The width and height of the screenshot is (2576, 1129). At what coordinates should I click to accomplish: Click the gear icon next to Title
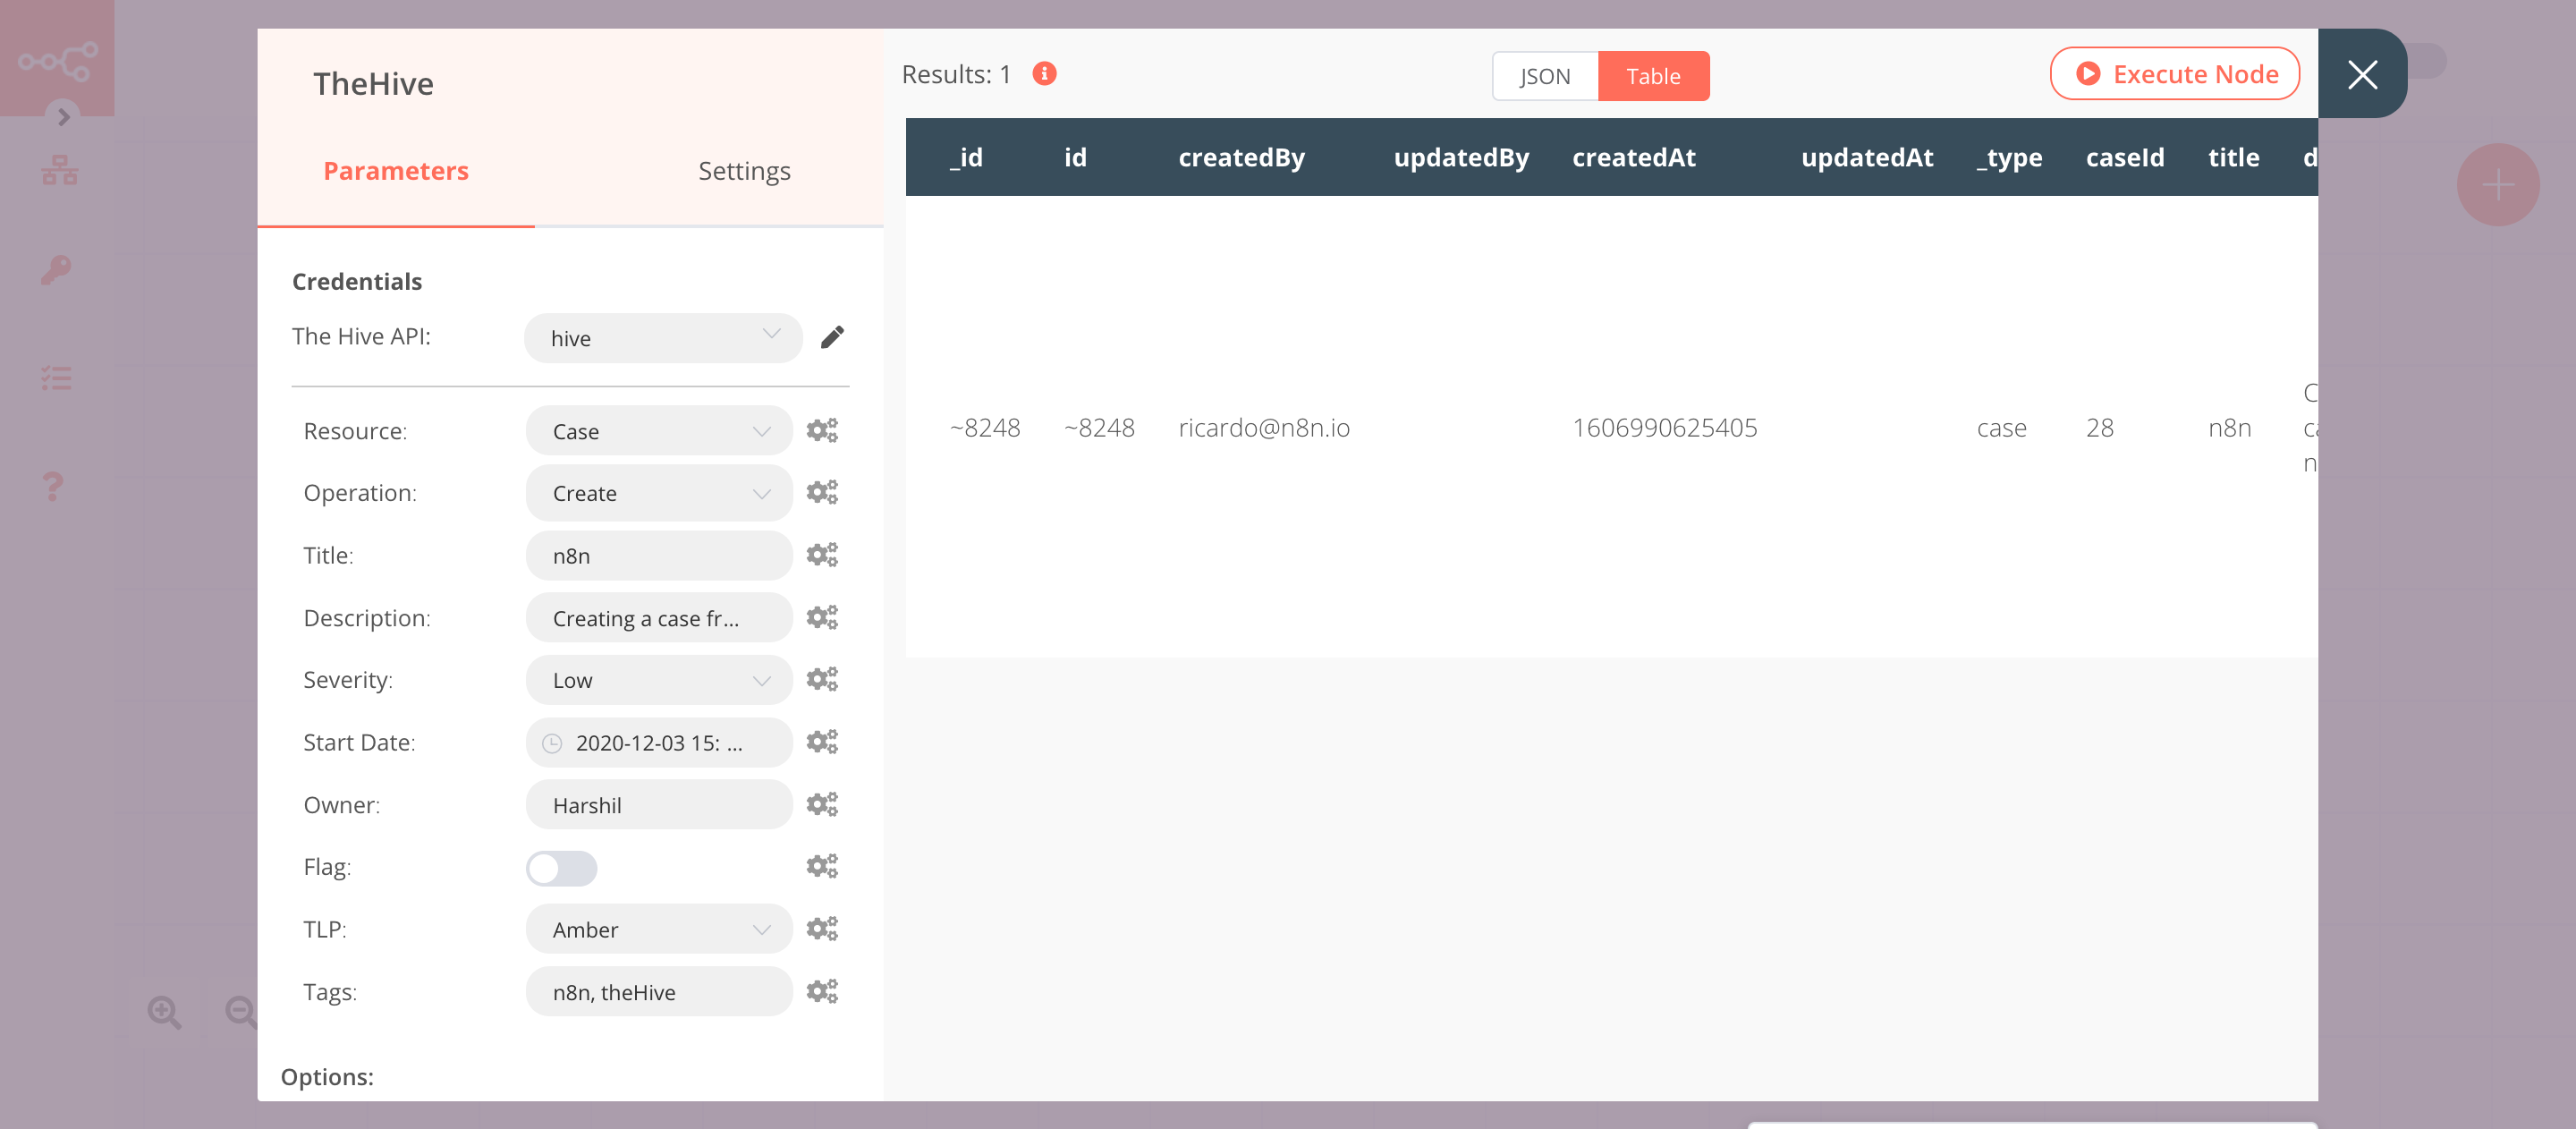821,554
